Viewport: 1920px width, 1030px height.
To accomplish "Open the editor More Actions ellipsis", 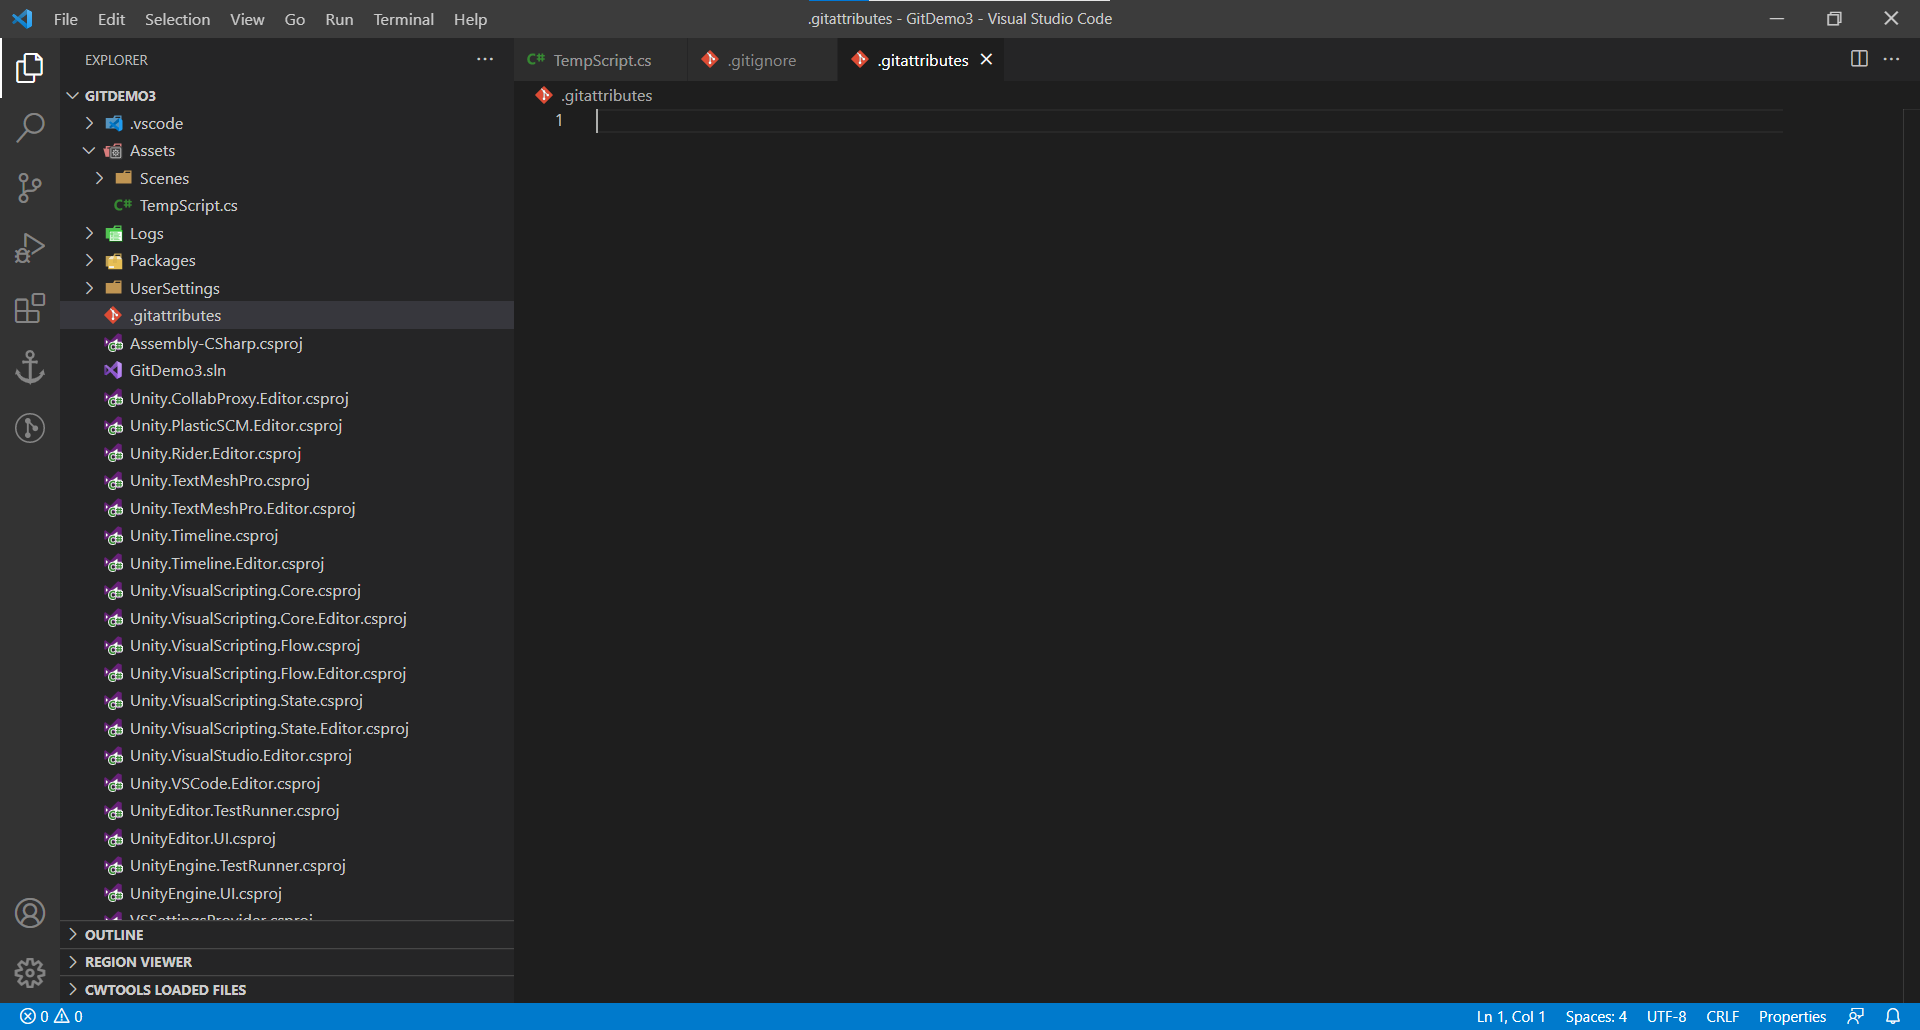I will click(1891, 59).
